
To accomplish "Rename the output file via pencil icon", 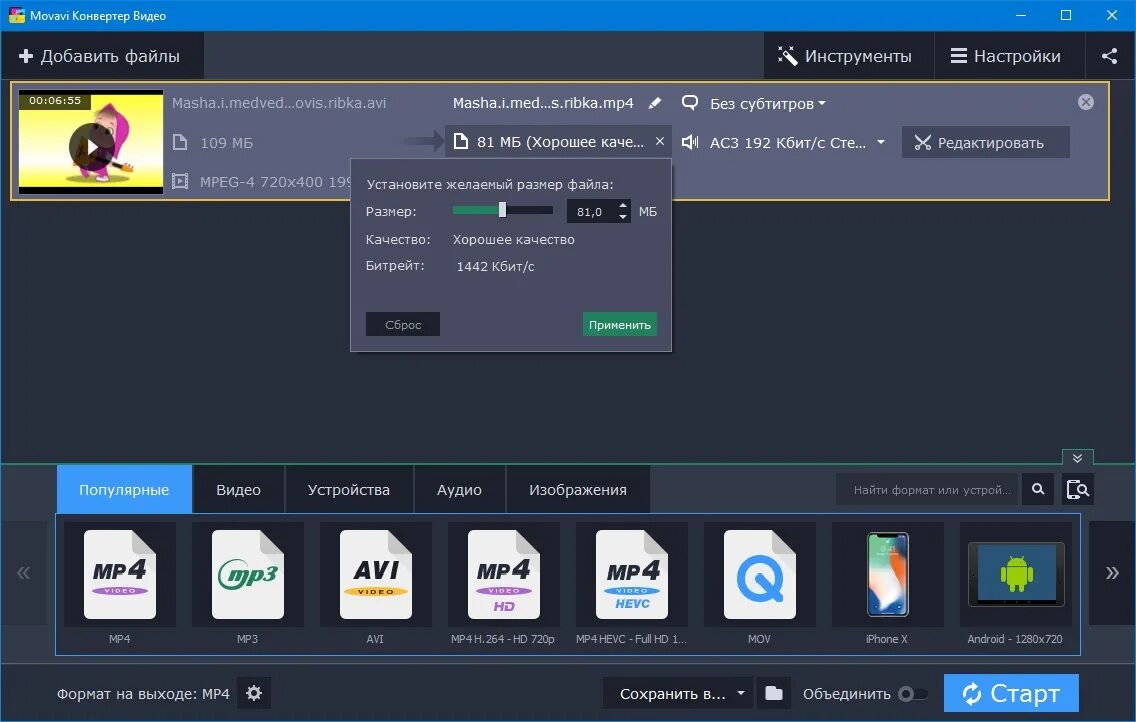I will (x=655, y=102).
